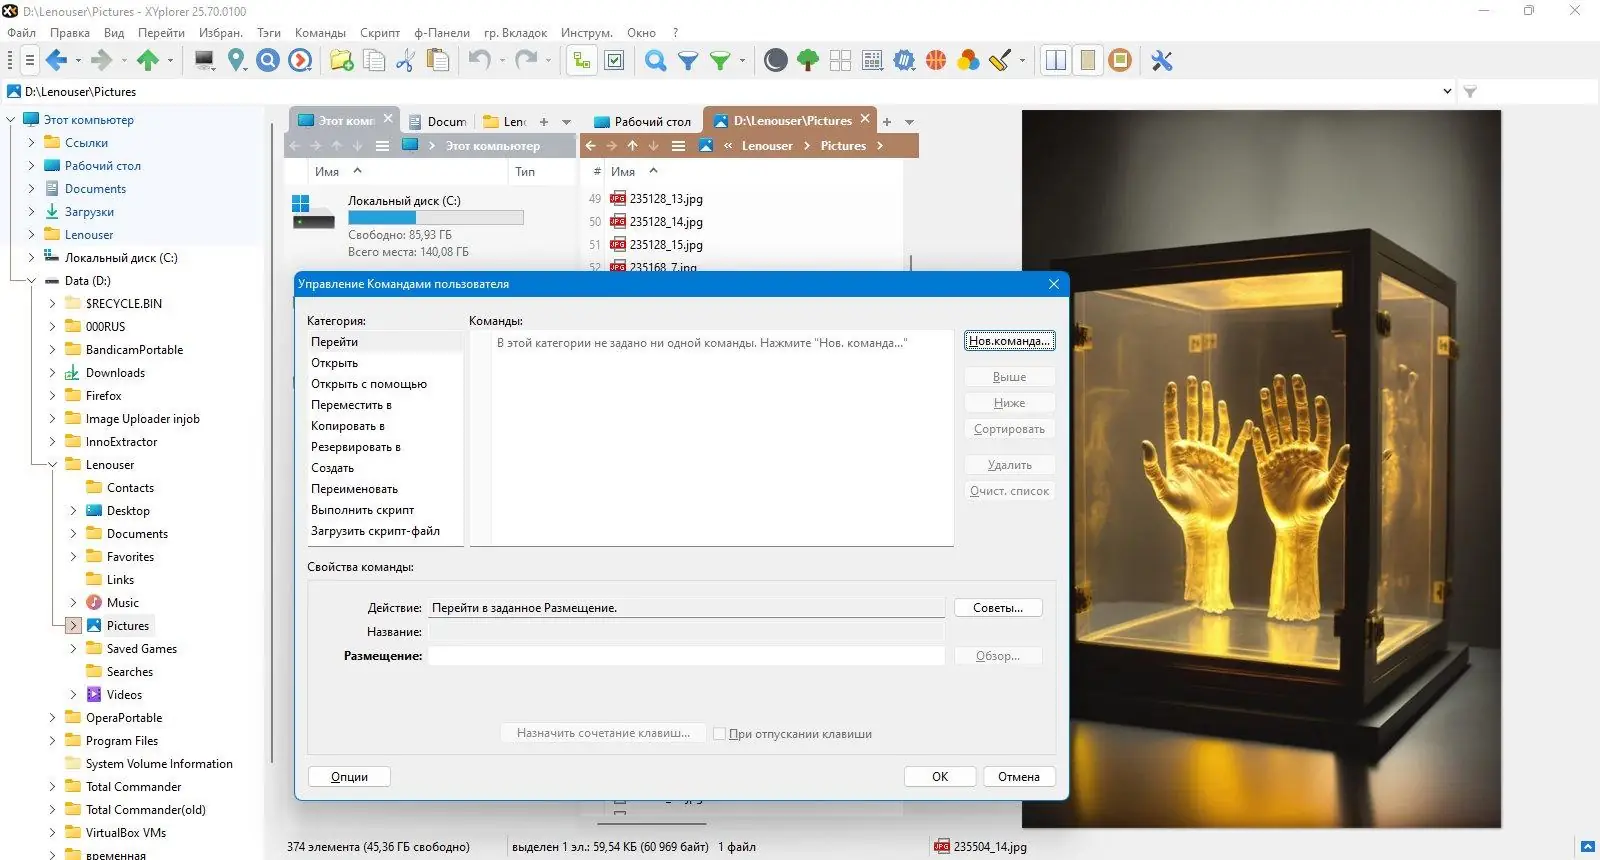Open the Инструм. menu
1600x860 pixels.
click(587, 33)
